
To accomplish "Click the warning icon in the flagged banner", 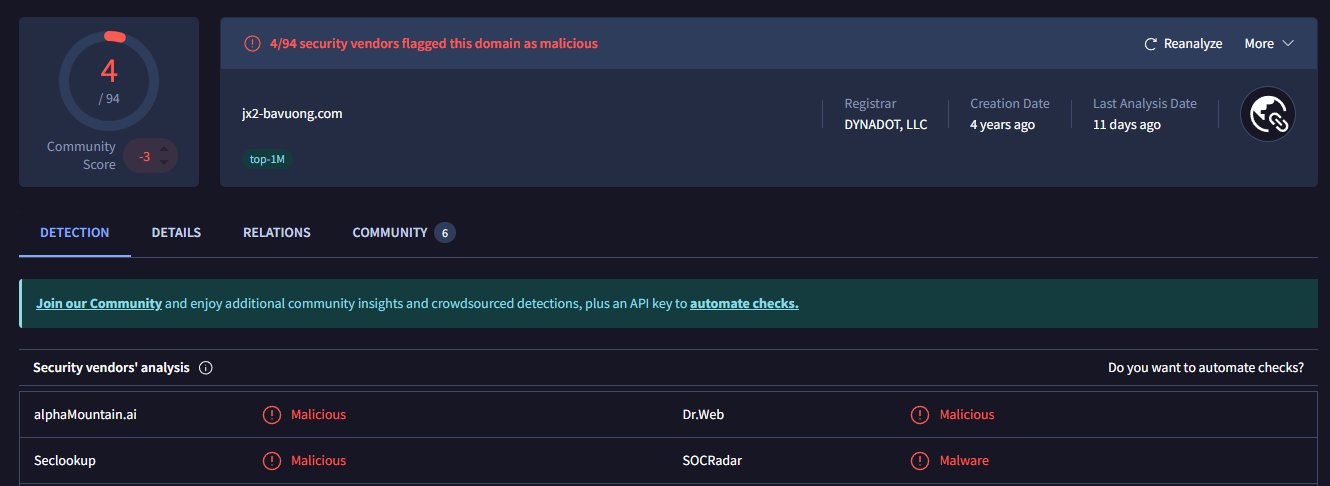I will pos(252,44).
